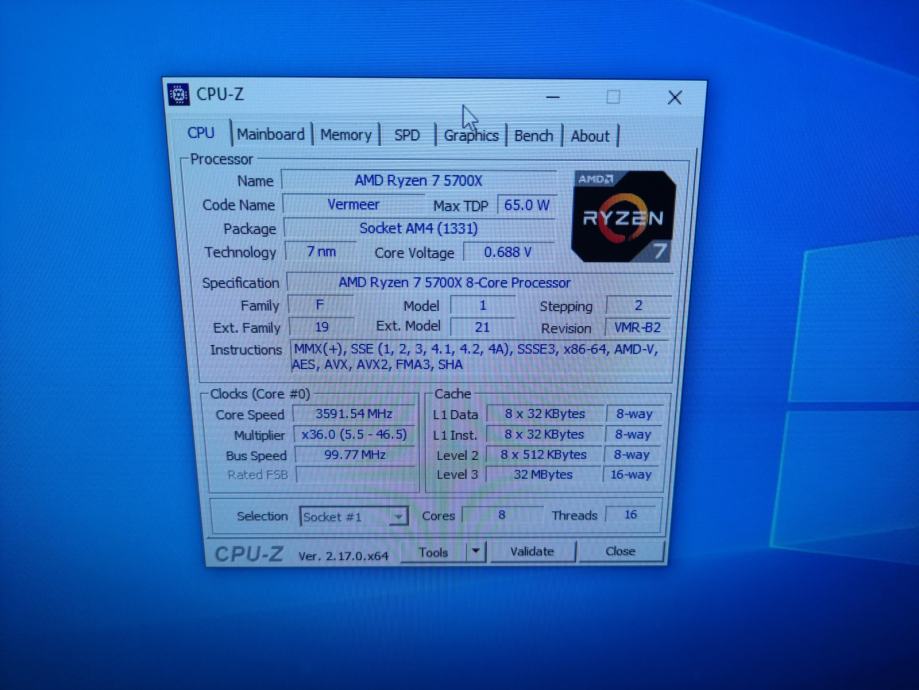Image resolution: width=919 pixels, height=690 pixels.
Task: Click the version text Ver. 2.17.0.x64
Action: pos(343,556)
